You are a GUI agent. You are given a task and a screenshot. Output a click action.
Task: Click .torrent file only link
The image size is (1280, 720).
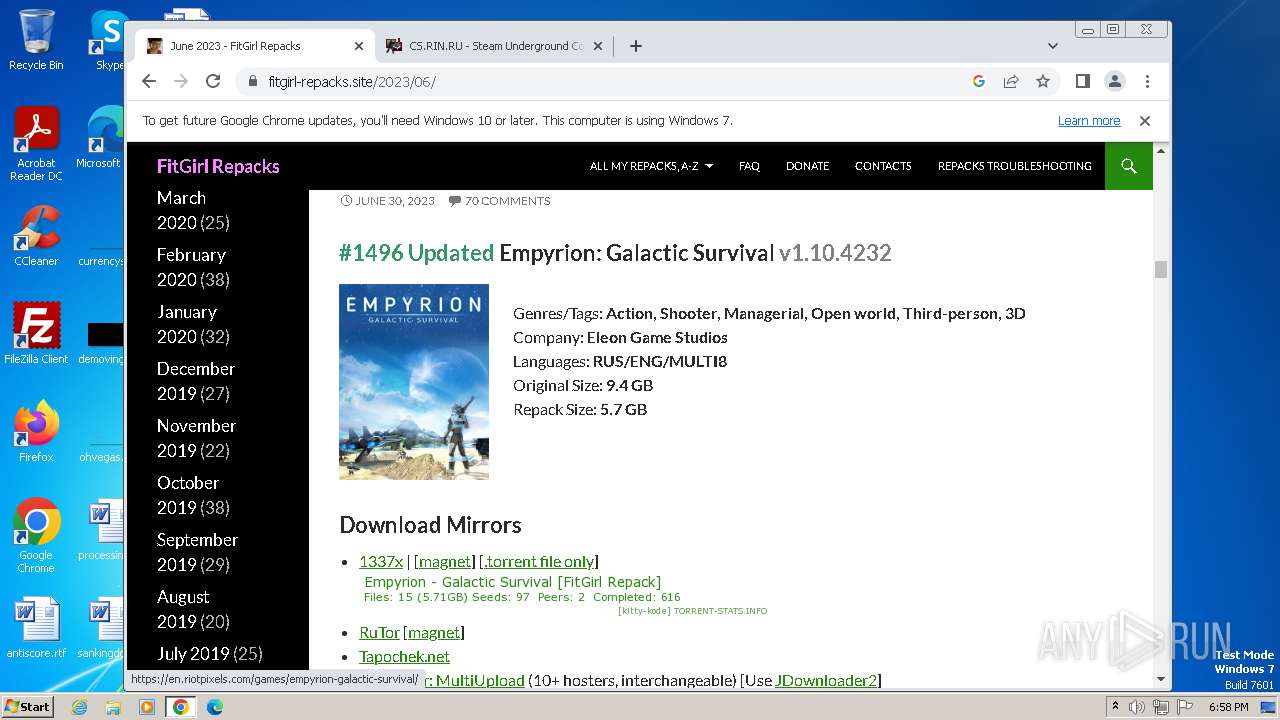(x=539, y=562)
